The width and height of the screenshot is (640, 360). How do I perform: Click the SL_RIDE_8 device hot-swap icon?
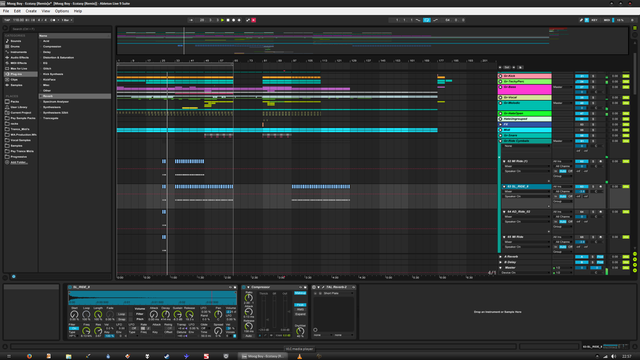coord(230,287)
